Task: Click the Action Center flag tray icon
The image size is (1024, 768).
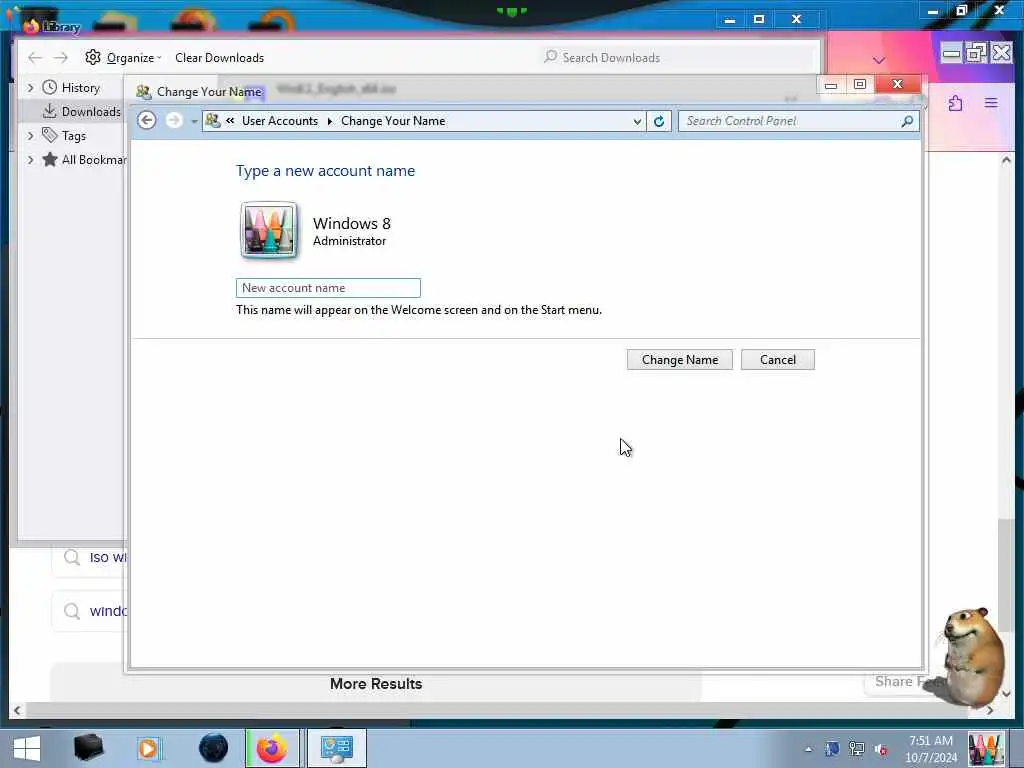Action: coord(832,749)
